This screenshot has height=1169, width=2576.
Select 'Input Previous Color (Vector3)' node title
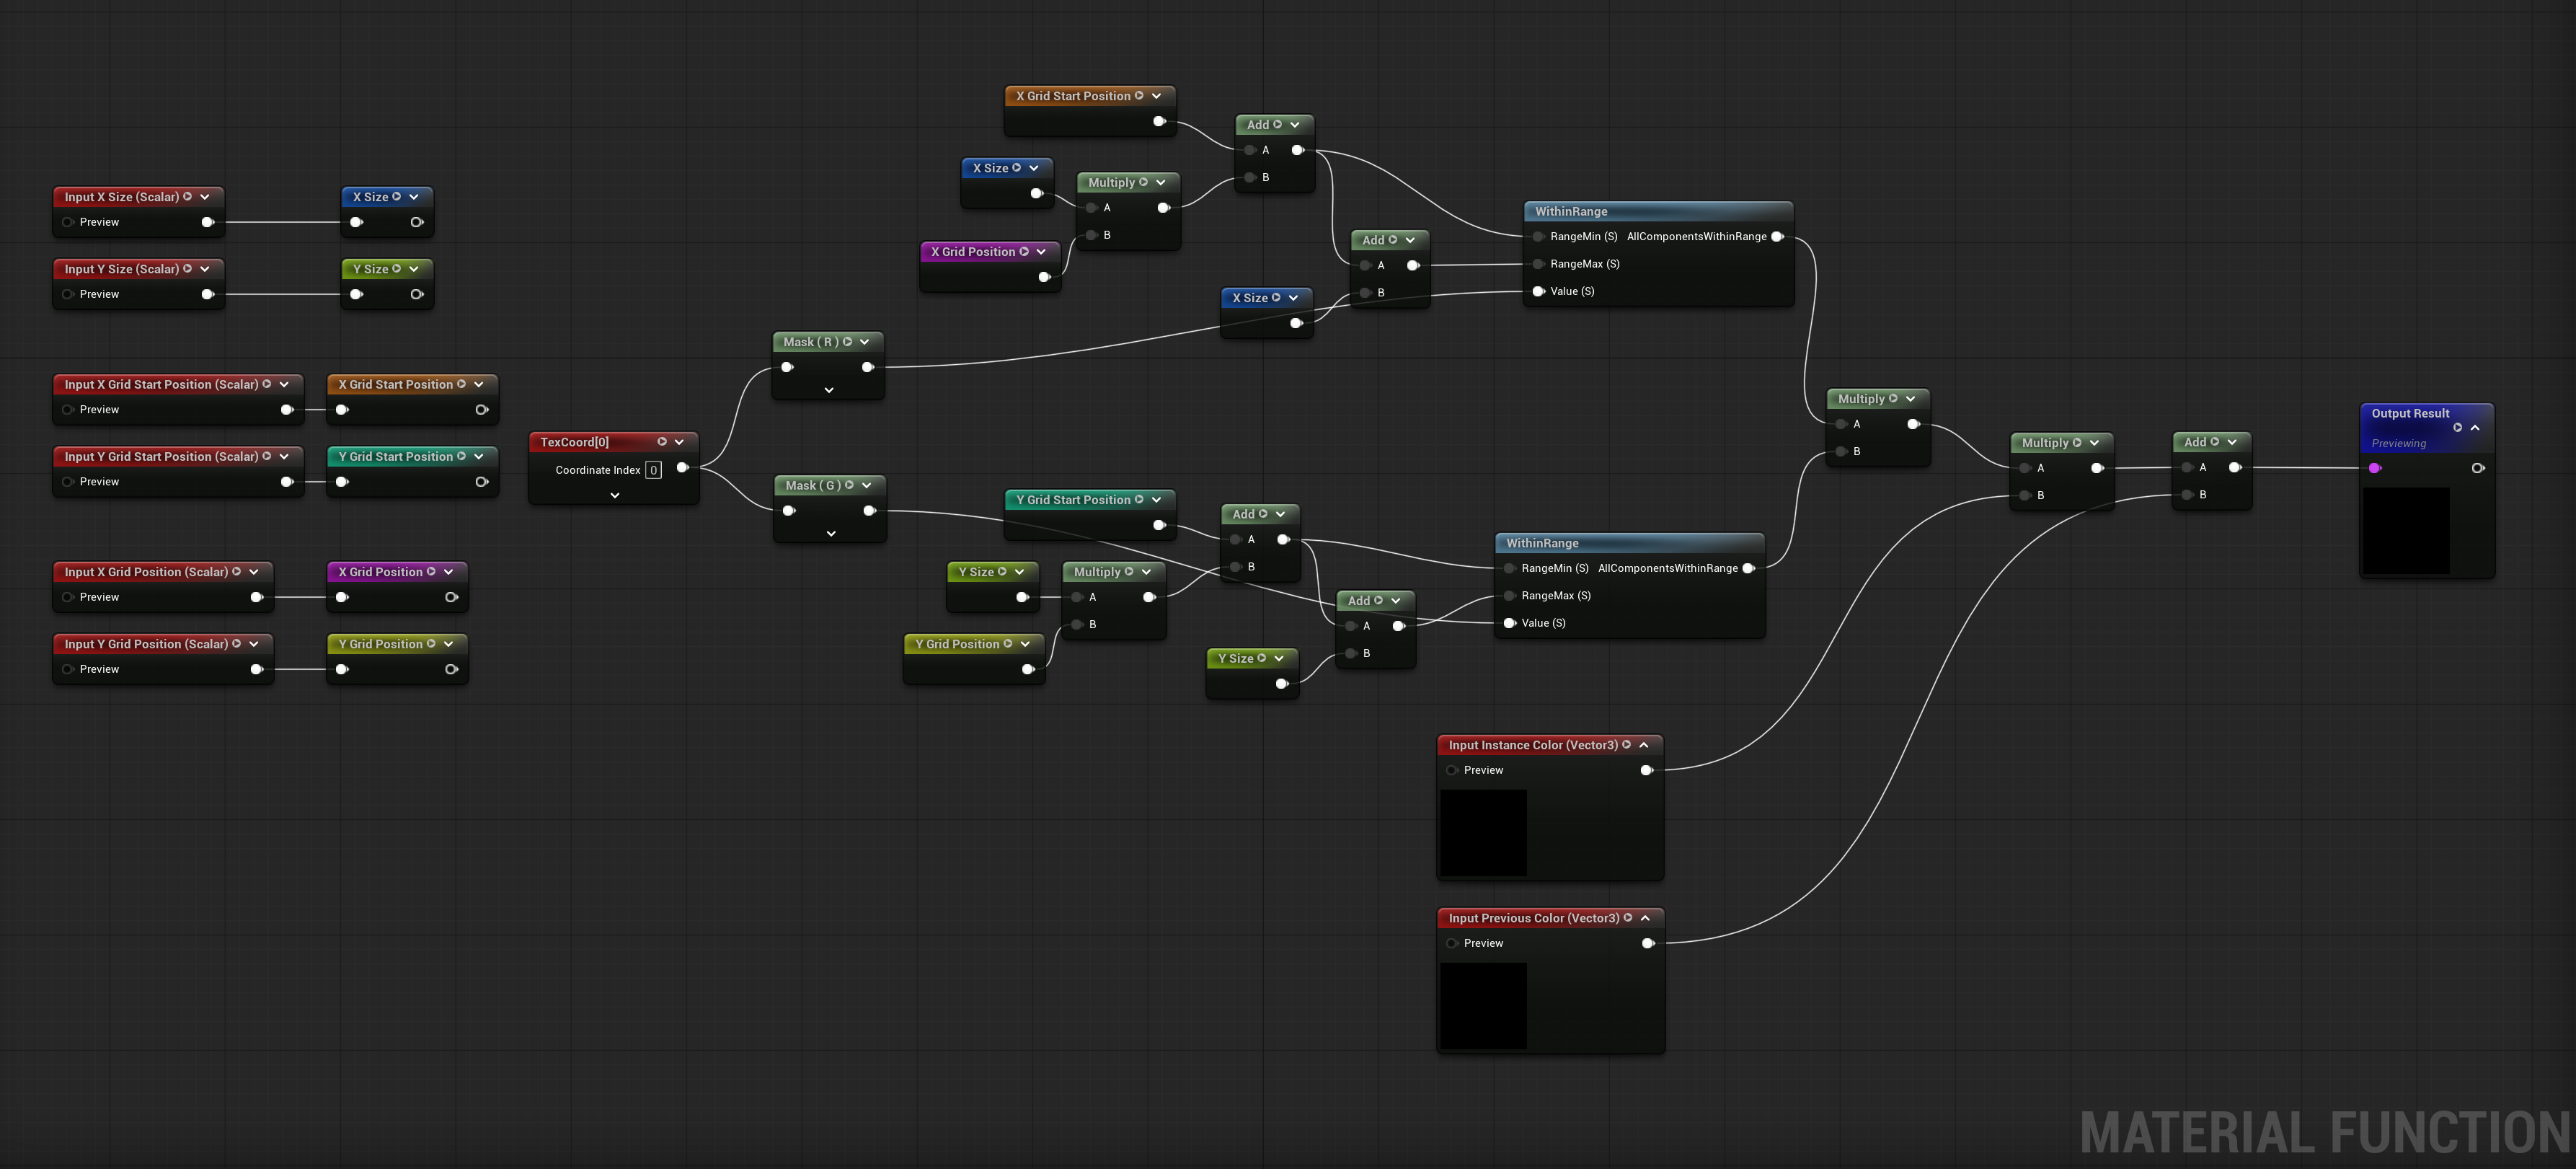tap(1534, 918)
